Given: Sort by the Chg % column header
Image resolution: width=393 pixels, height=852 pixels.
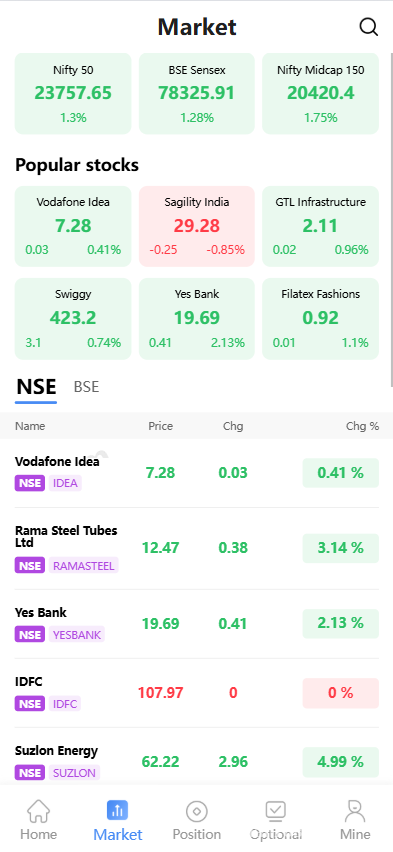Looking at the screenshot, I should pyautogui.click(x=363, y=426).
